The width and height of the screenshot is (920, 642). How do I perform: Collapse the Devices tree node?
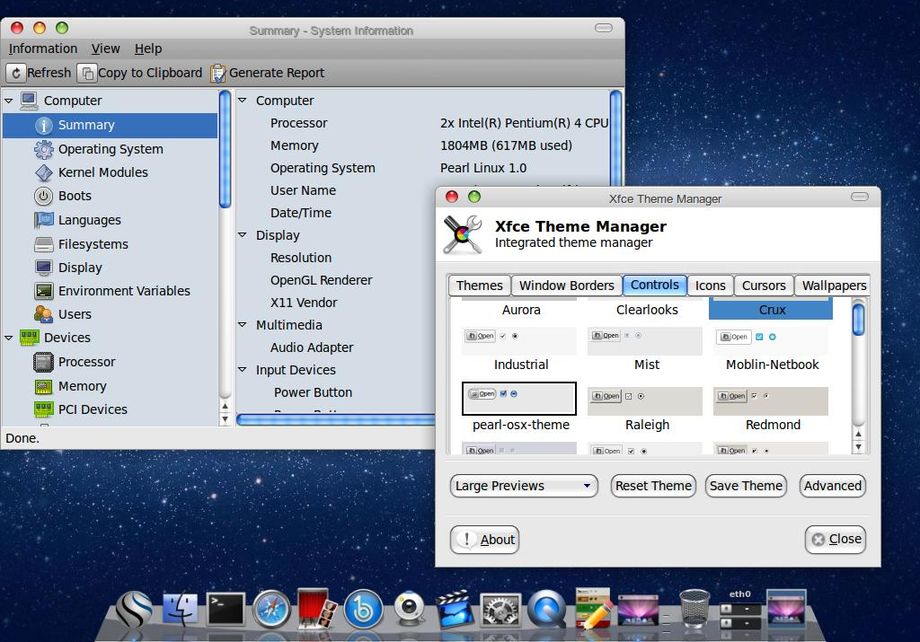9,338
